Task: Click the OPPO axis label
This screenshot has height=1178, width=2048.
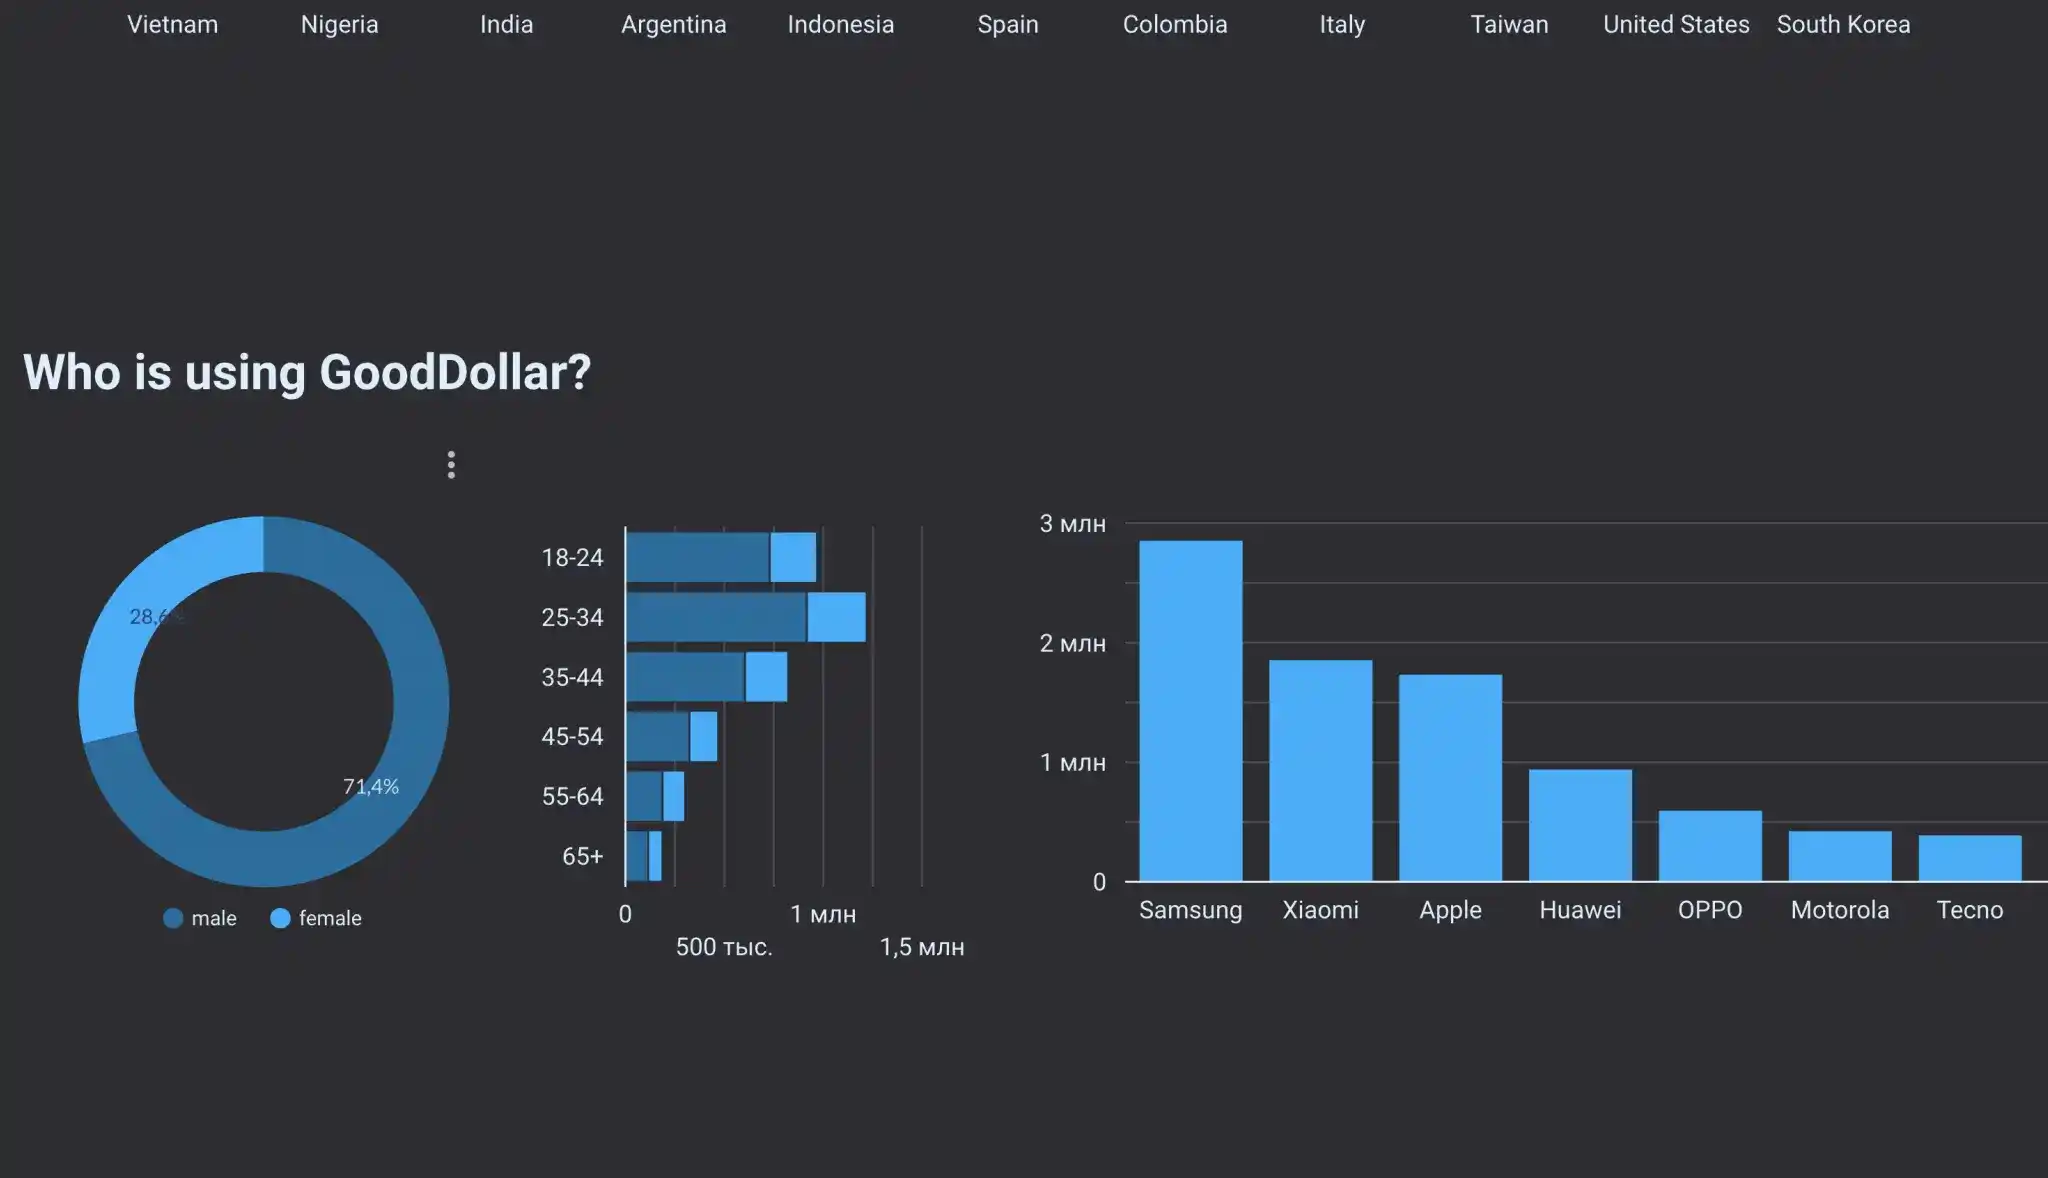Action: (1710, 910)
